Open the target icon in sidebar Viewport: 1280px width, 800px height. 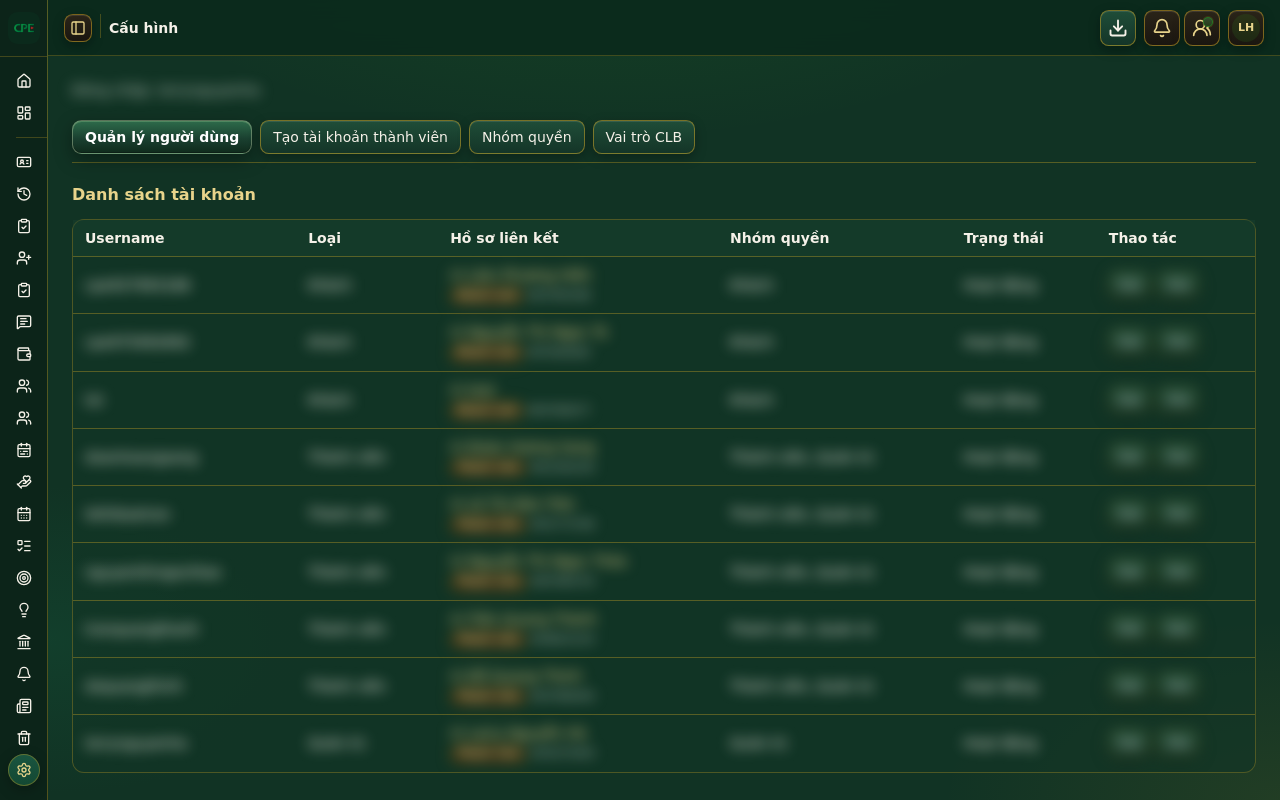[24, 578]
